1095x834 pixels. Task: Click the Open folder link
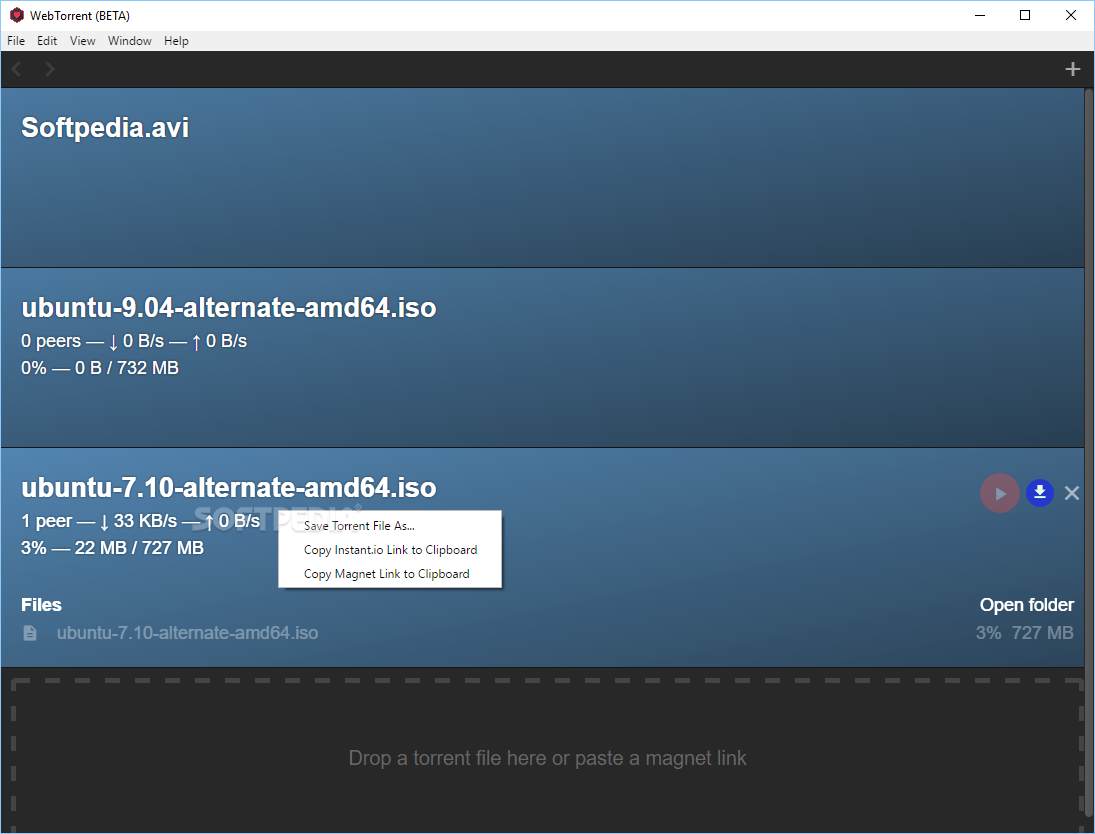(1027, 605)
